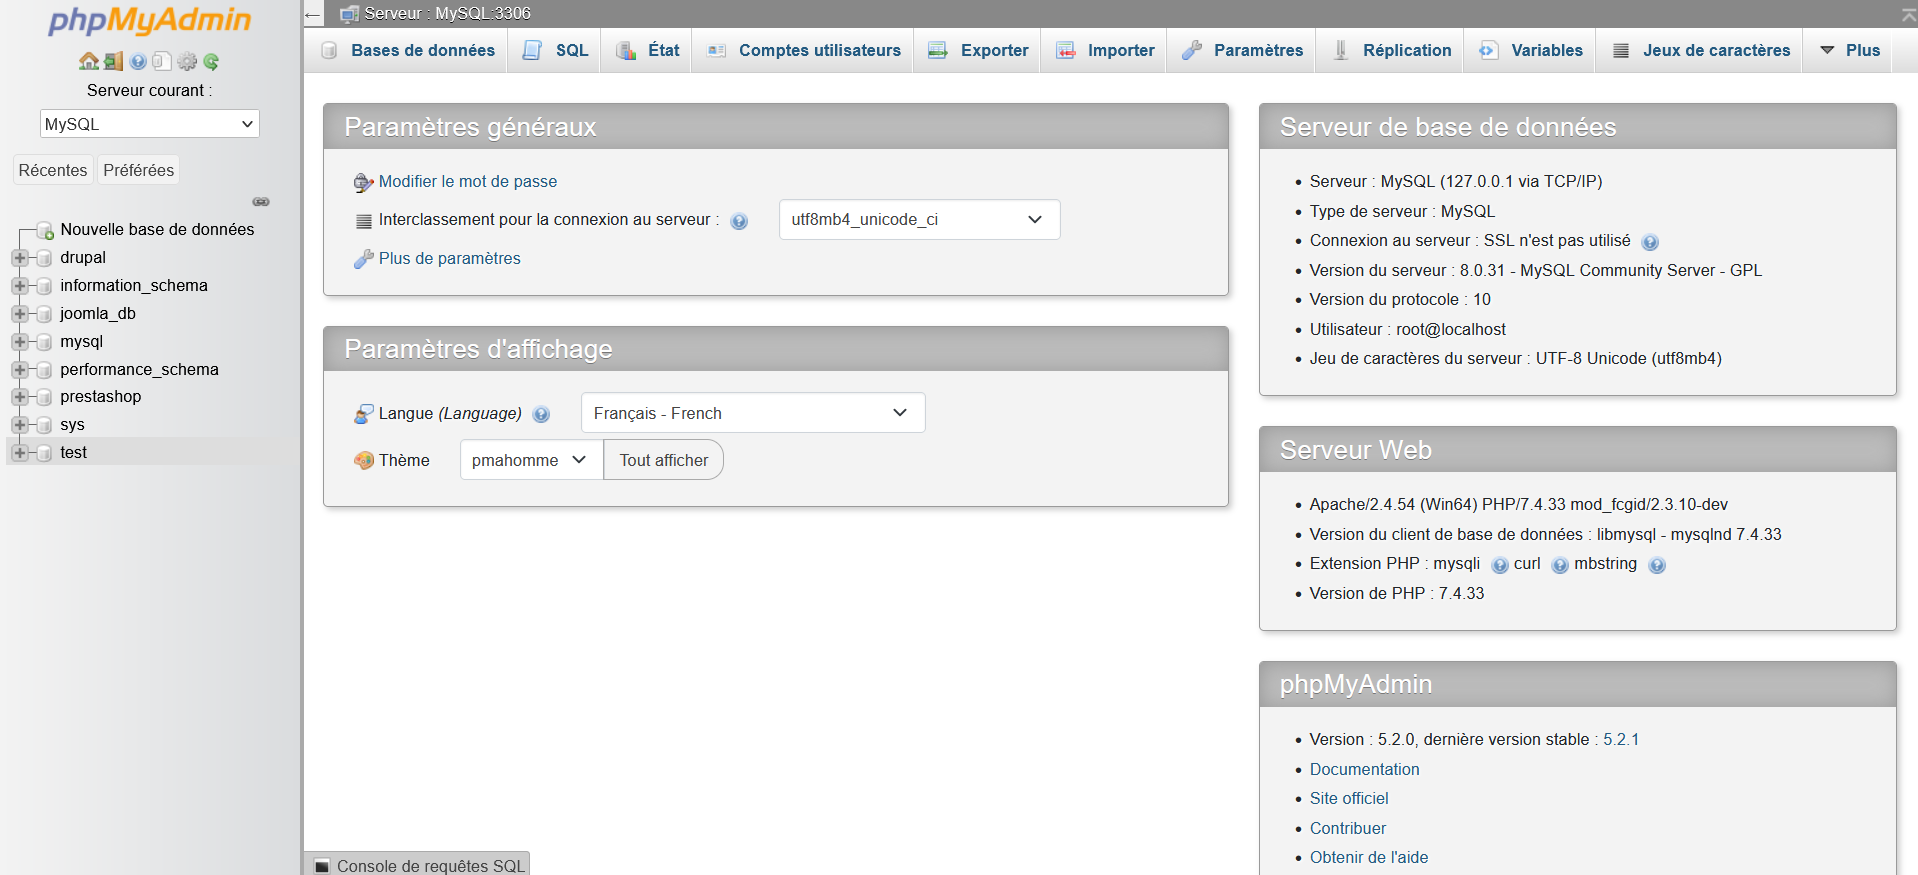The image size is (1918, 875).
Task: Click help icon next to Interclassement label
Action: (x=739, y=221)
